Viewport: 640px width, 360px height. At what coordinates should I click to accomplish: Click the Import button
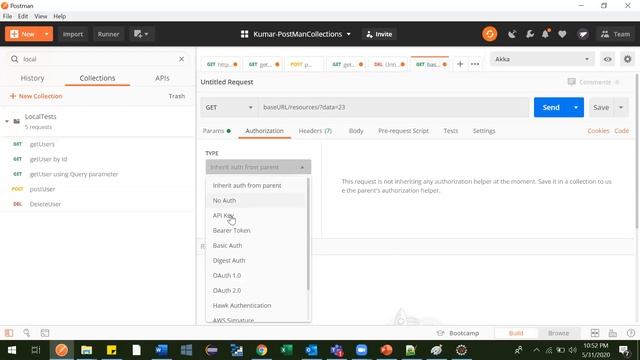click(73, 34)
